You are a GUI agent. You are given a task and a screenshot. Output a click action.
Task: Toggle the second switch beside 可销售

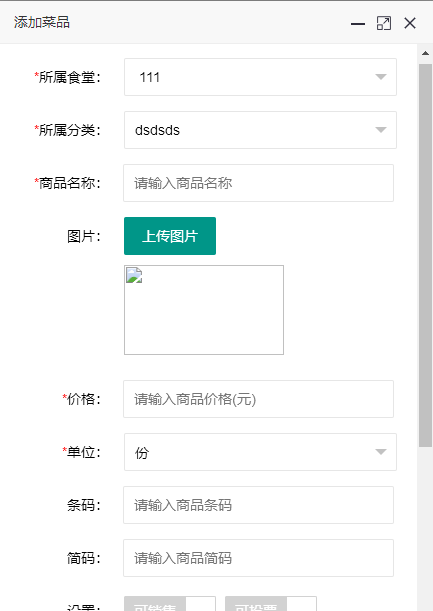coord(271,604)
